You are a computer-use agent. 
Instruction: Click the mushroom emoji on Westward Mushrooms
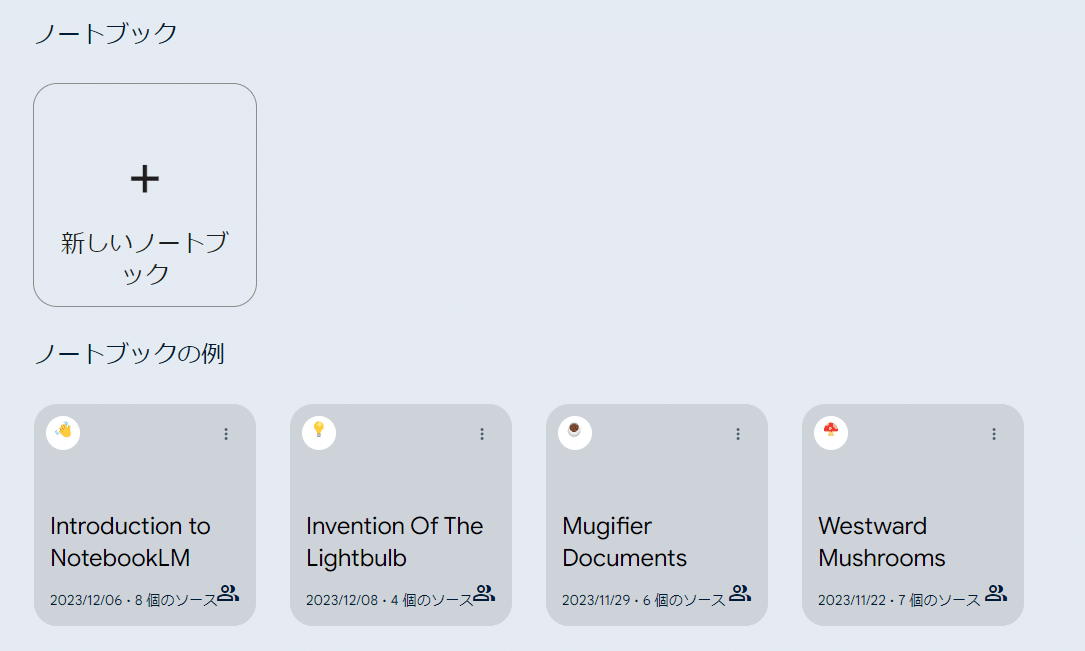(830, 433)
